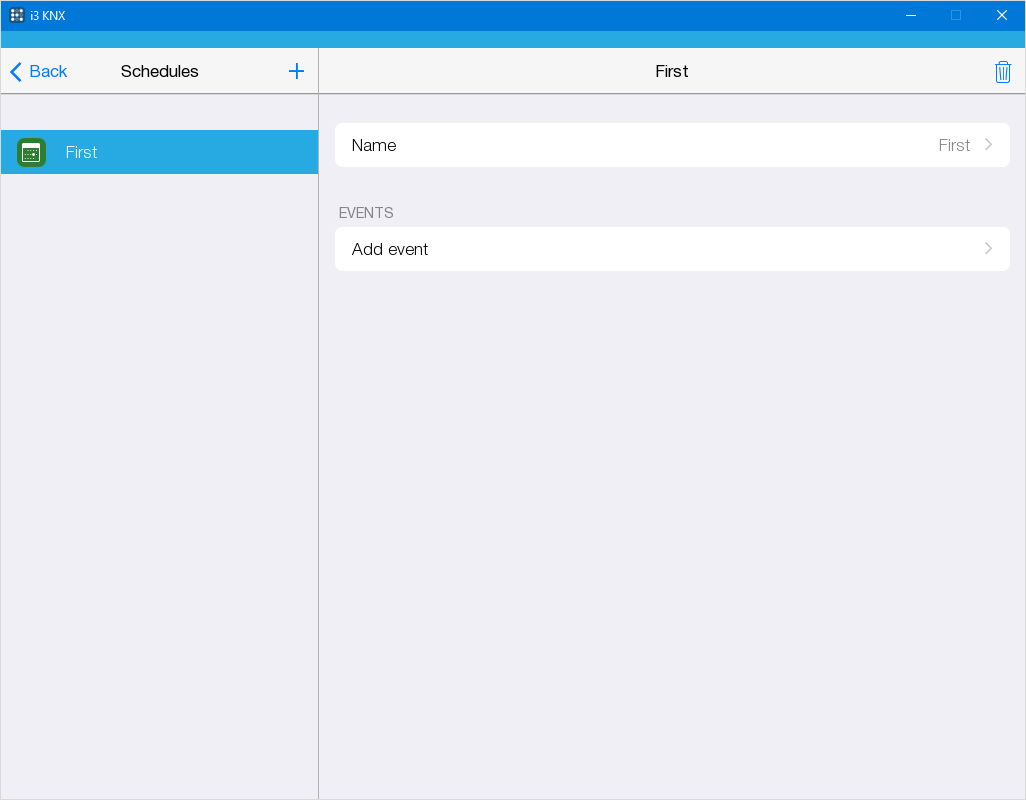This screenshot has height=800, width=1026.
Task: Close the i3 KNX window
Action: (x=1001, y=15)
